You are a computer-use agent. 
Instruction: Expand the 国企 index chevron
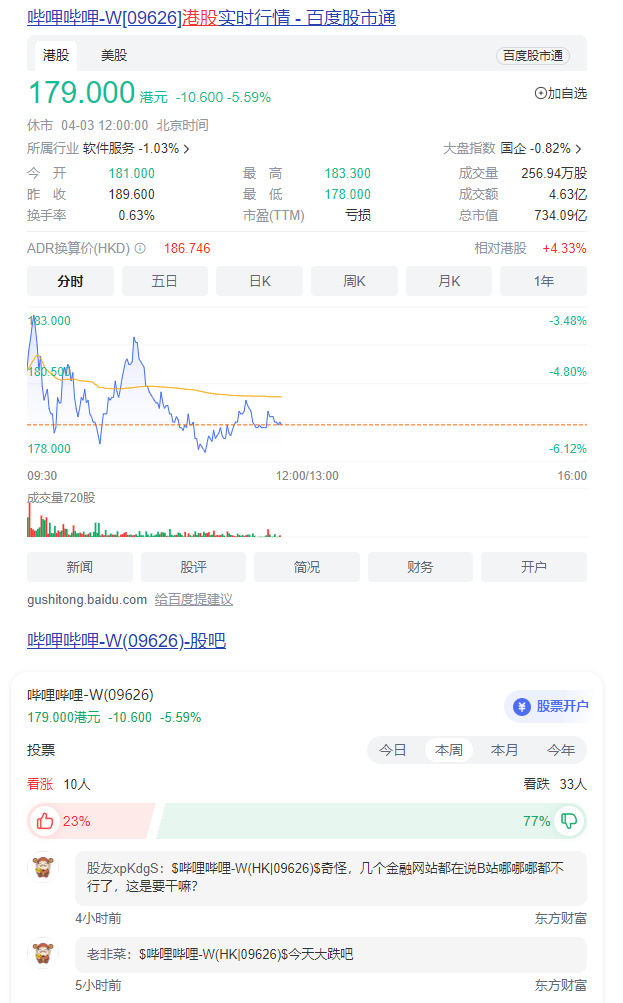[x=578, y=149]
